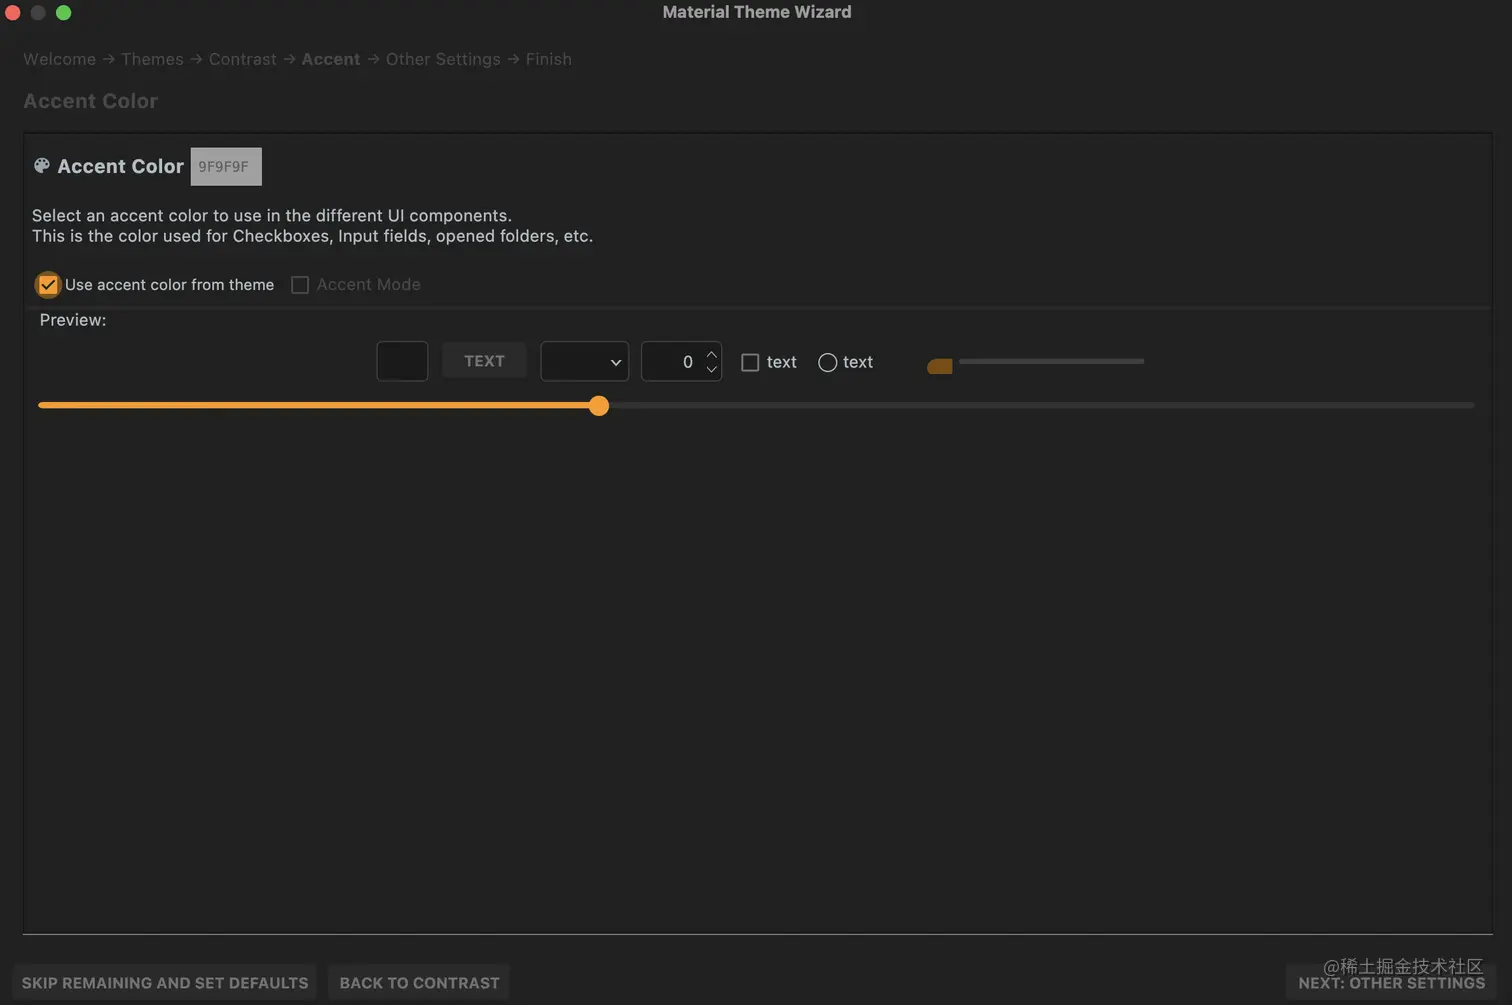Open the 9F9F9F accent color swatch
1512x1005 pixels.
point(226,167)
